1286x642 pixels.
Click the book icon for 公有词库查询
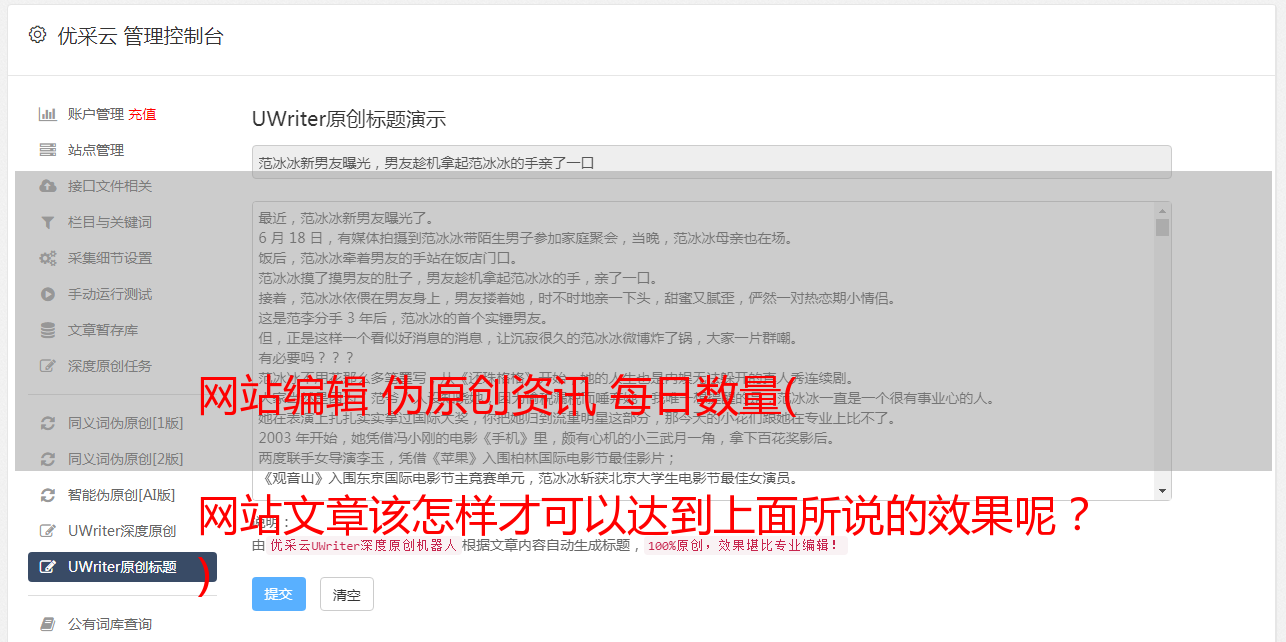point(47,624)
